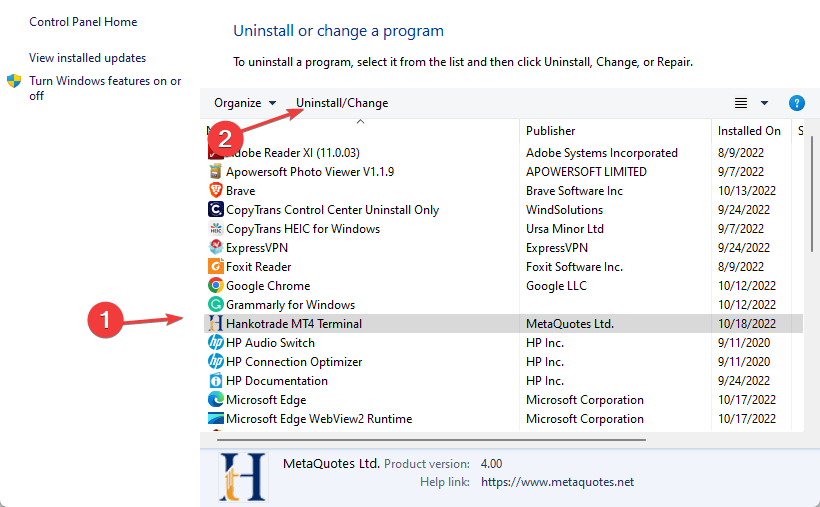Click install date 10/13/2022

pos(747,190)
